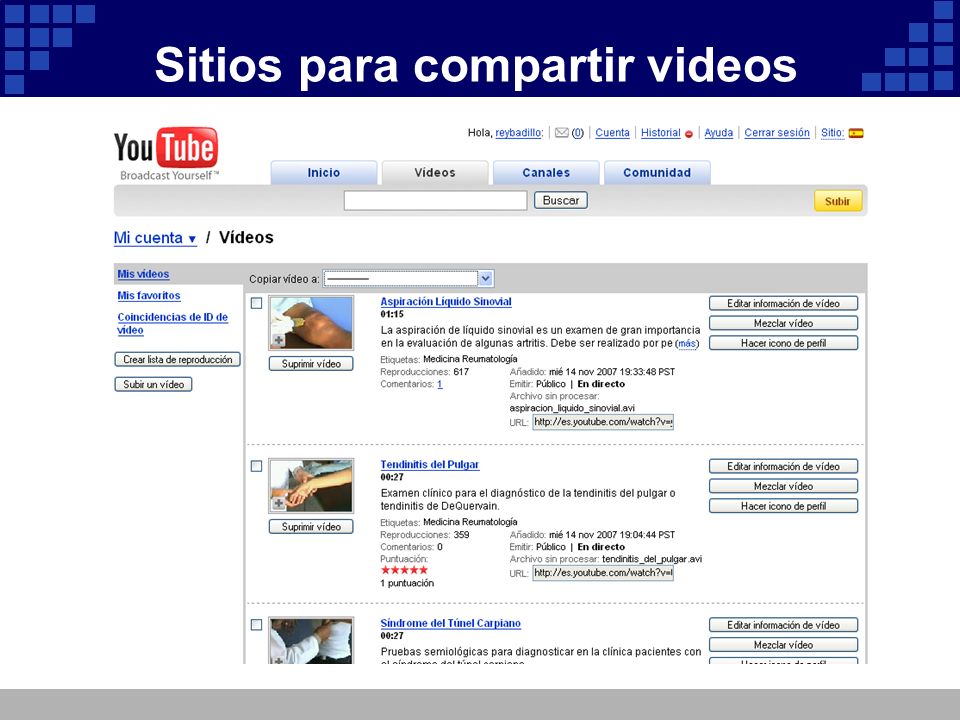Image resolution: width=960 pixels, height=720 pixels.
Task: Click the duration '01:15' text
Action: (x=392, y=314)
